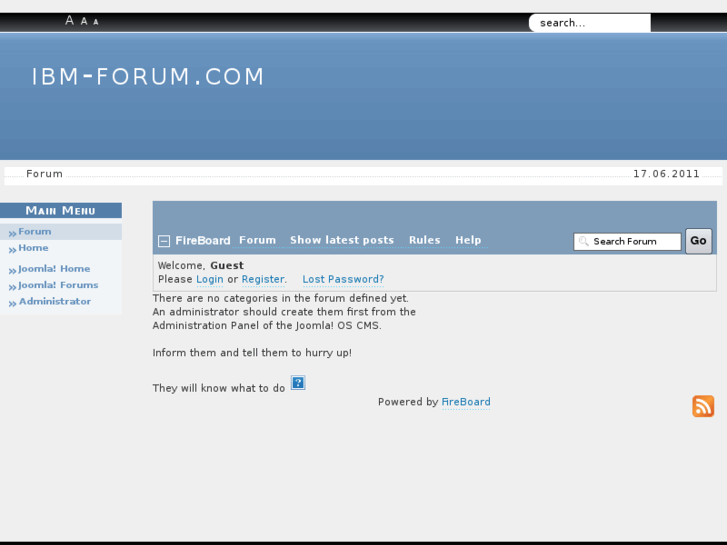The height and width of the screenshot is (545, 727).
Task: Open Joomla! Home link in sidebar
Action: (54, 269)
